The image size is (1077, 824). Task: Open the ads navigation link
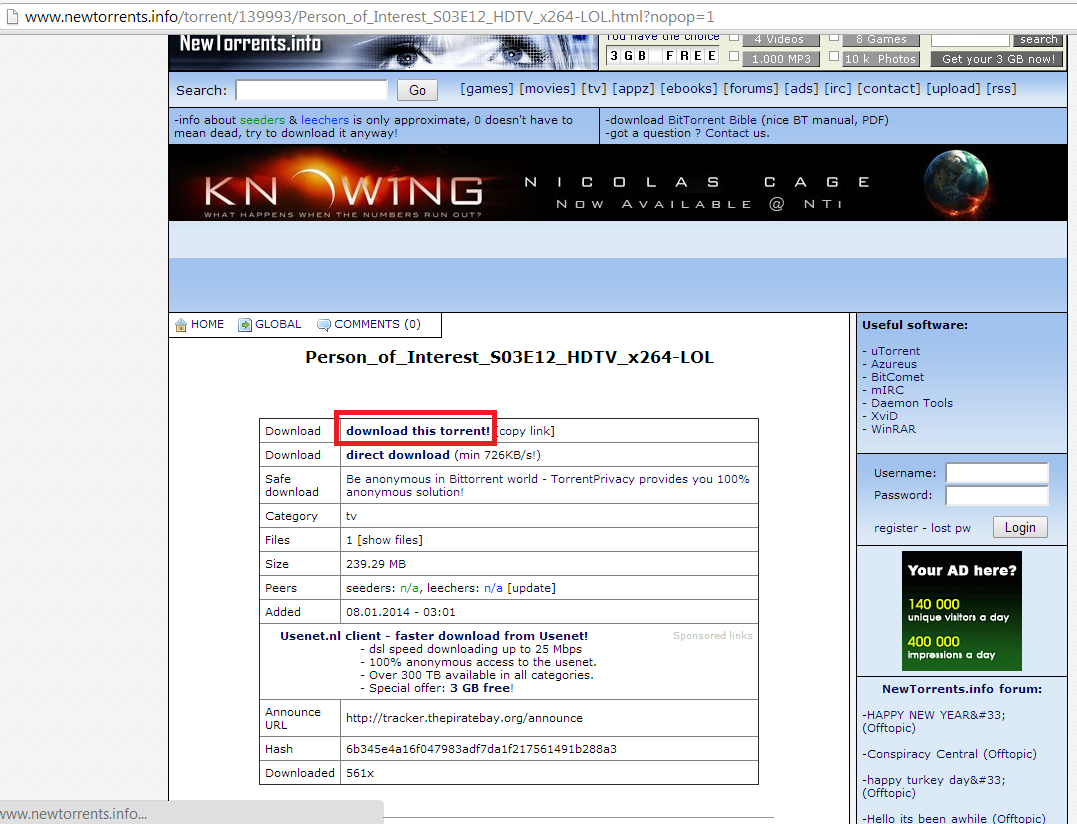coord(802,89)
